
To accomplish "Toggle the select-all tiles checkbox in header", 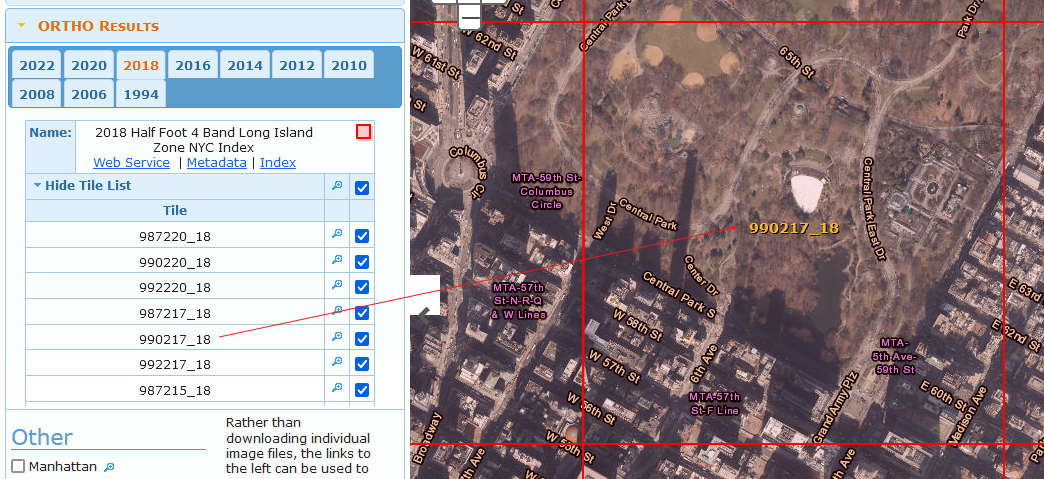I will pyautogui.click(x=362, y=187).
